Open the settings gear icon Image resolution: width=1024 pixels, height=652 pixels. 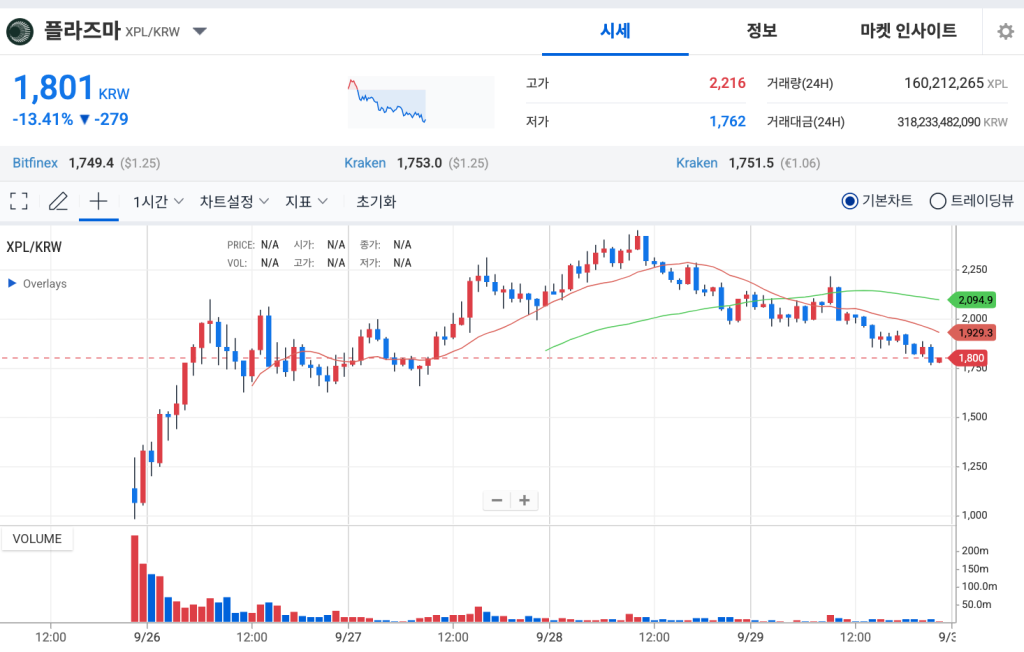tap(1005, 31)
